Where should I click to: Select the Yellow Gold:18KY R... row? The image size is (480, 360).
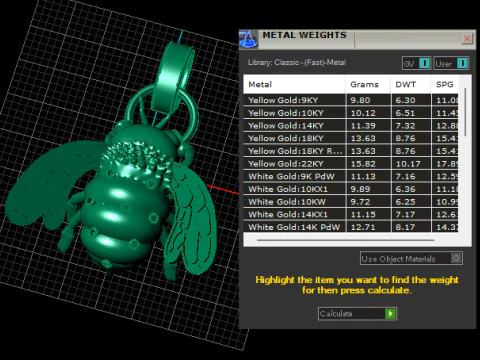click(x=351, y=151)
